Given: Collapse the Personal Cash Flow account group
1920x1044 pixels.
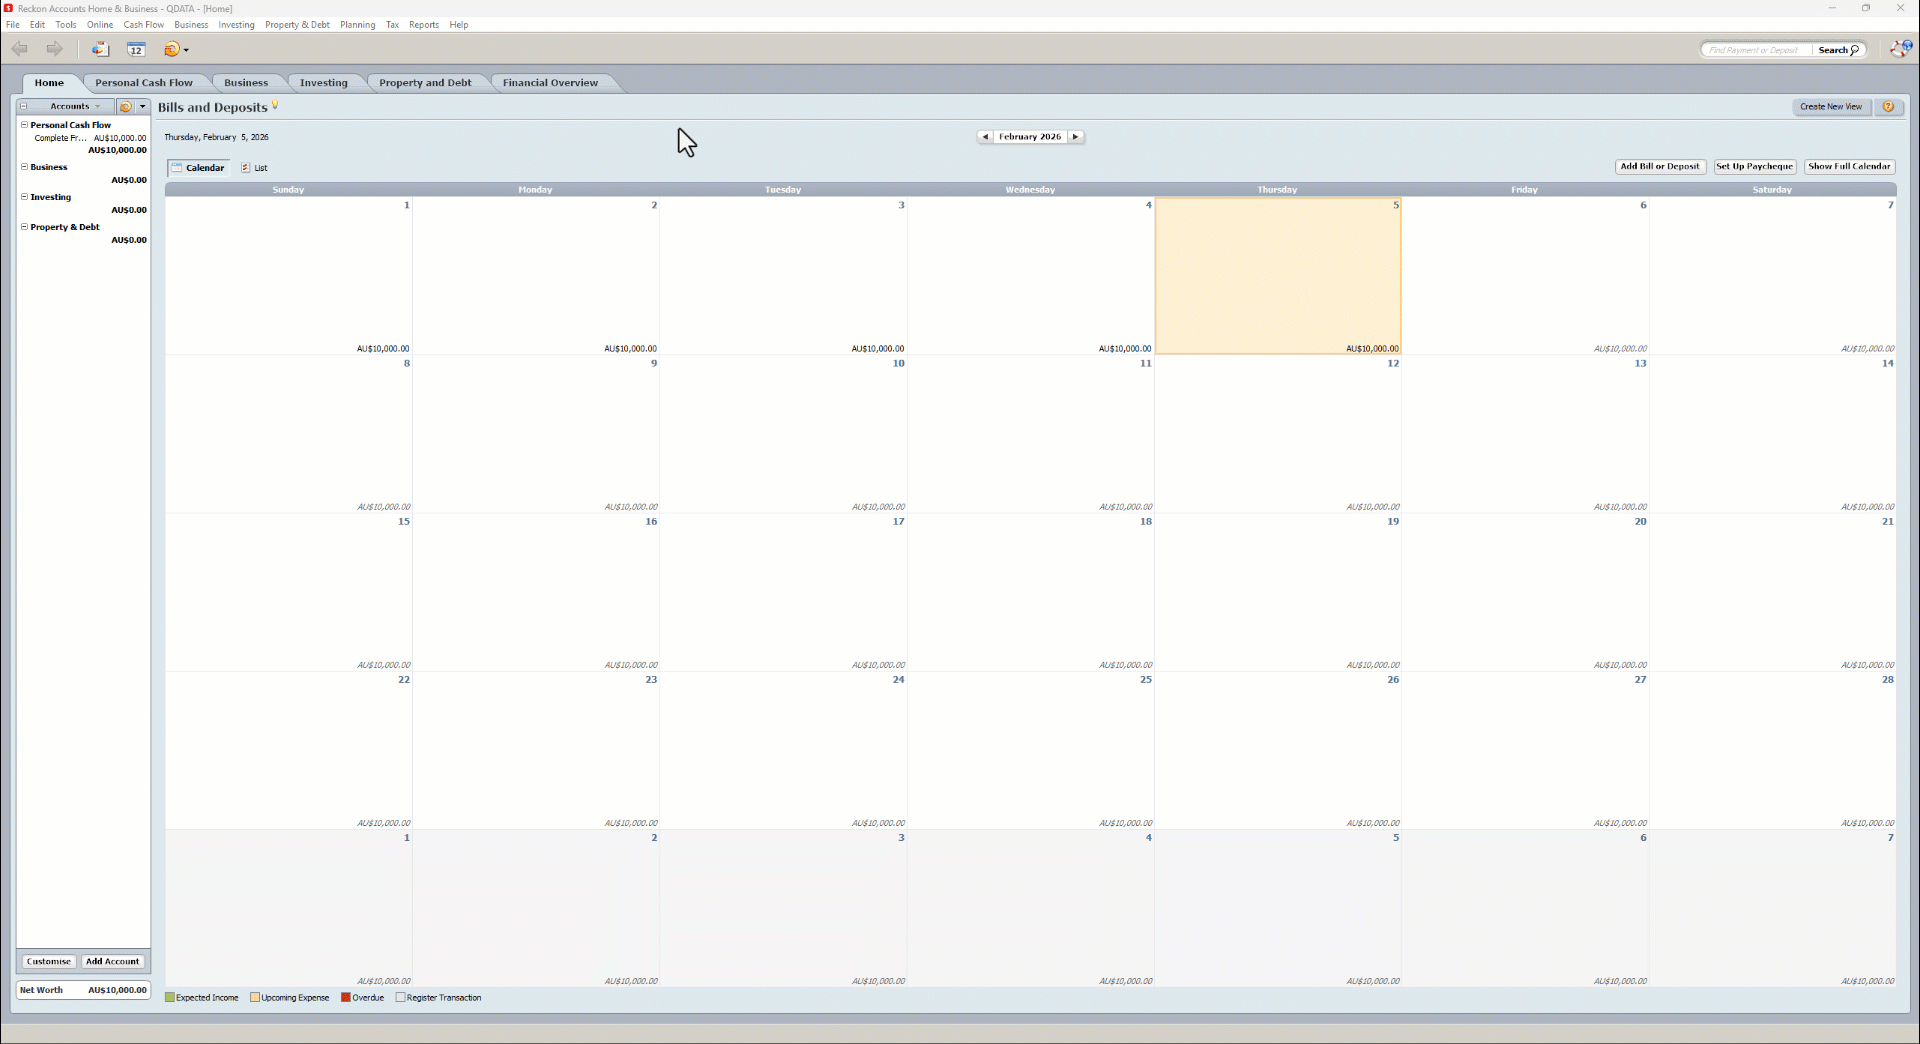Looking at the screenshot, I should (x=26, y=124).
